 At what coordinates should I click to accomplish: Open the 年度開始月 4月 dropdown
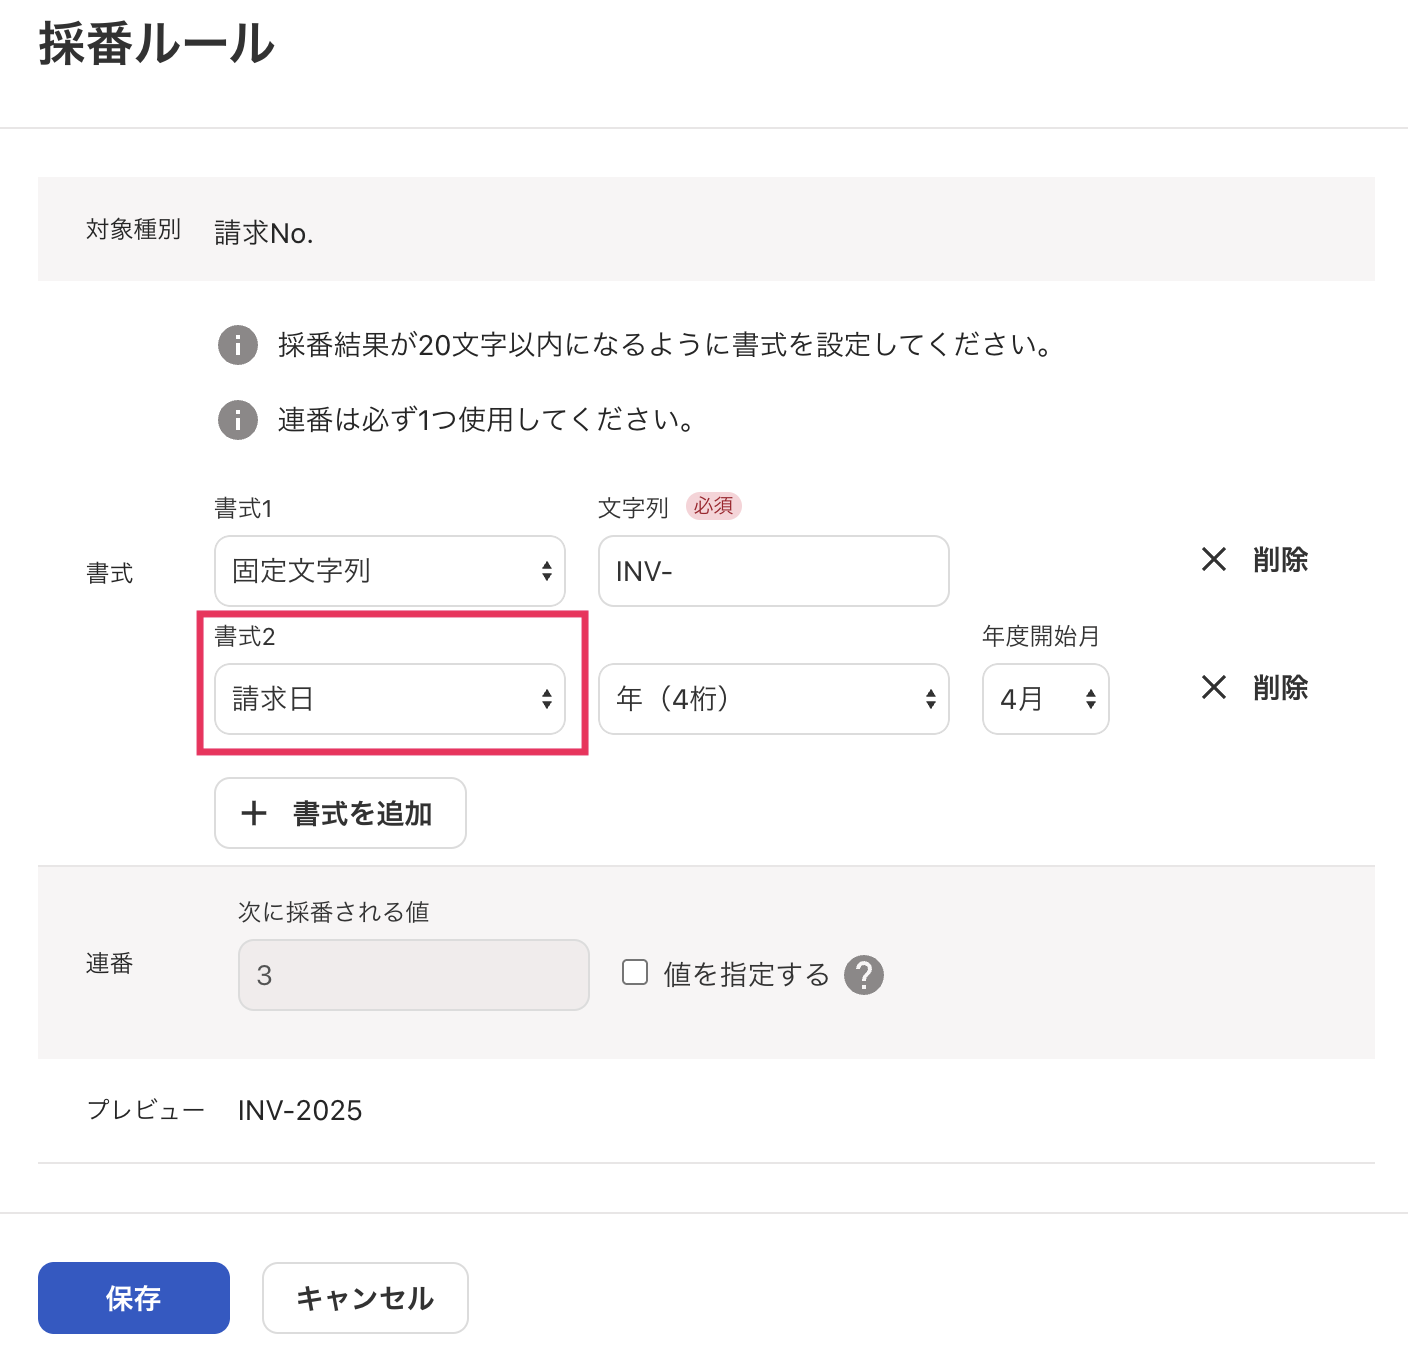coord(1046,699)
